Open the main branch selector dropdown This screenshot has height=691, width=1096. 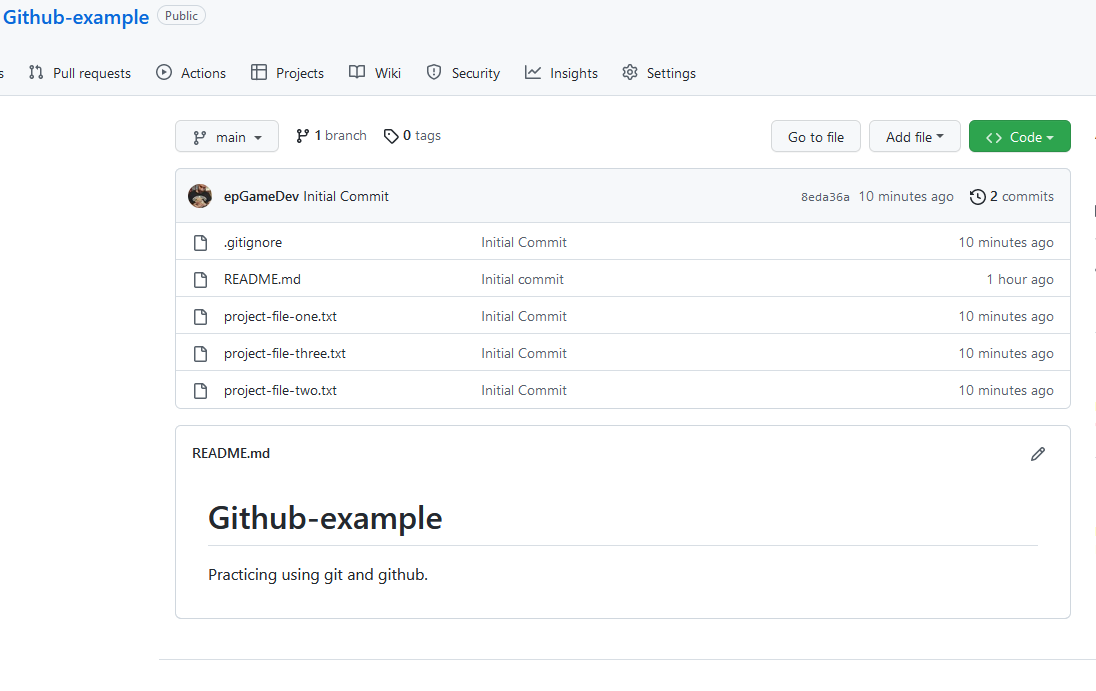click(x=227, y=136)
